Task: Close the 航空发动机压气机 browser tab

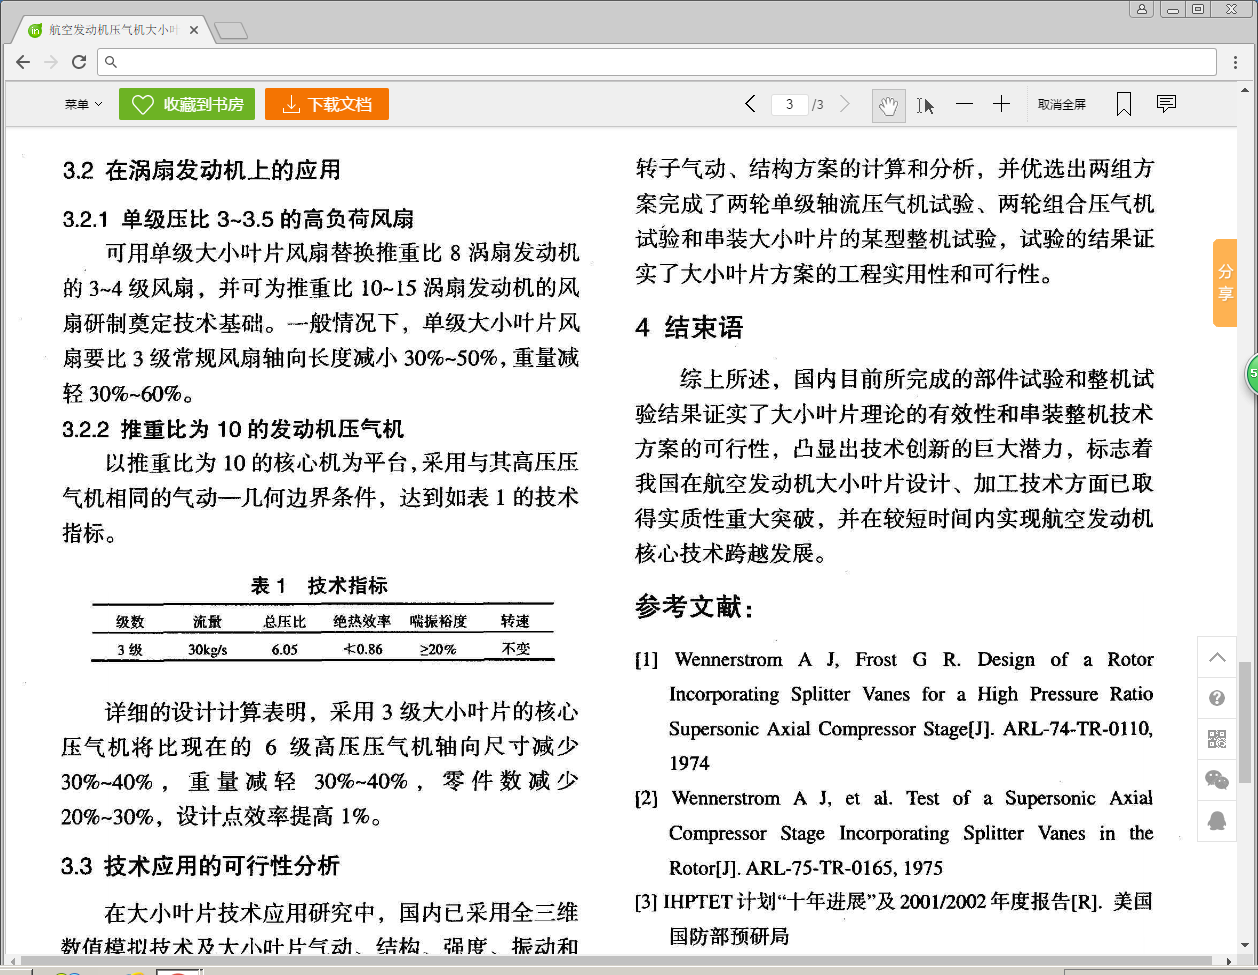Action: tap(194, 30)
